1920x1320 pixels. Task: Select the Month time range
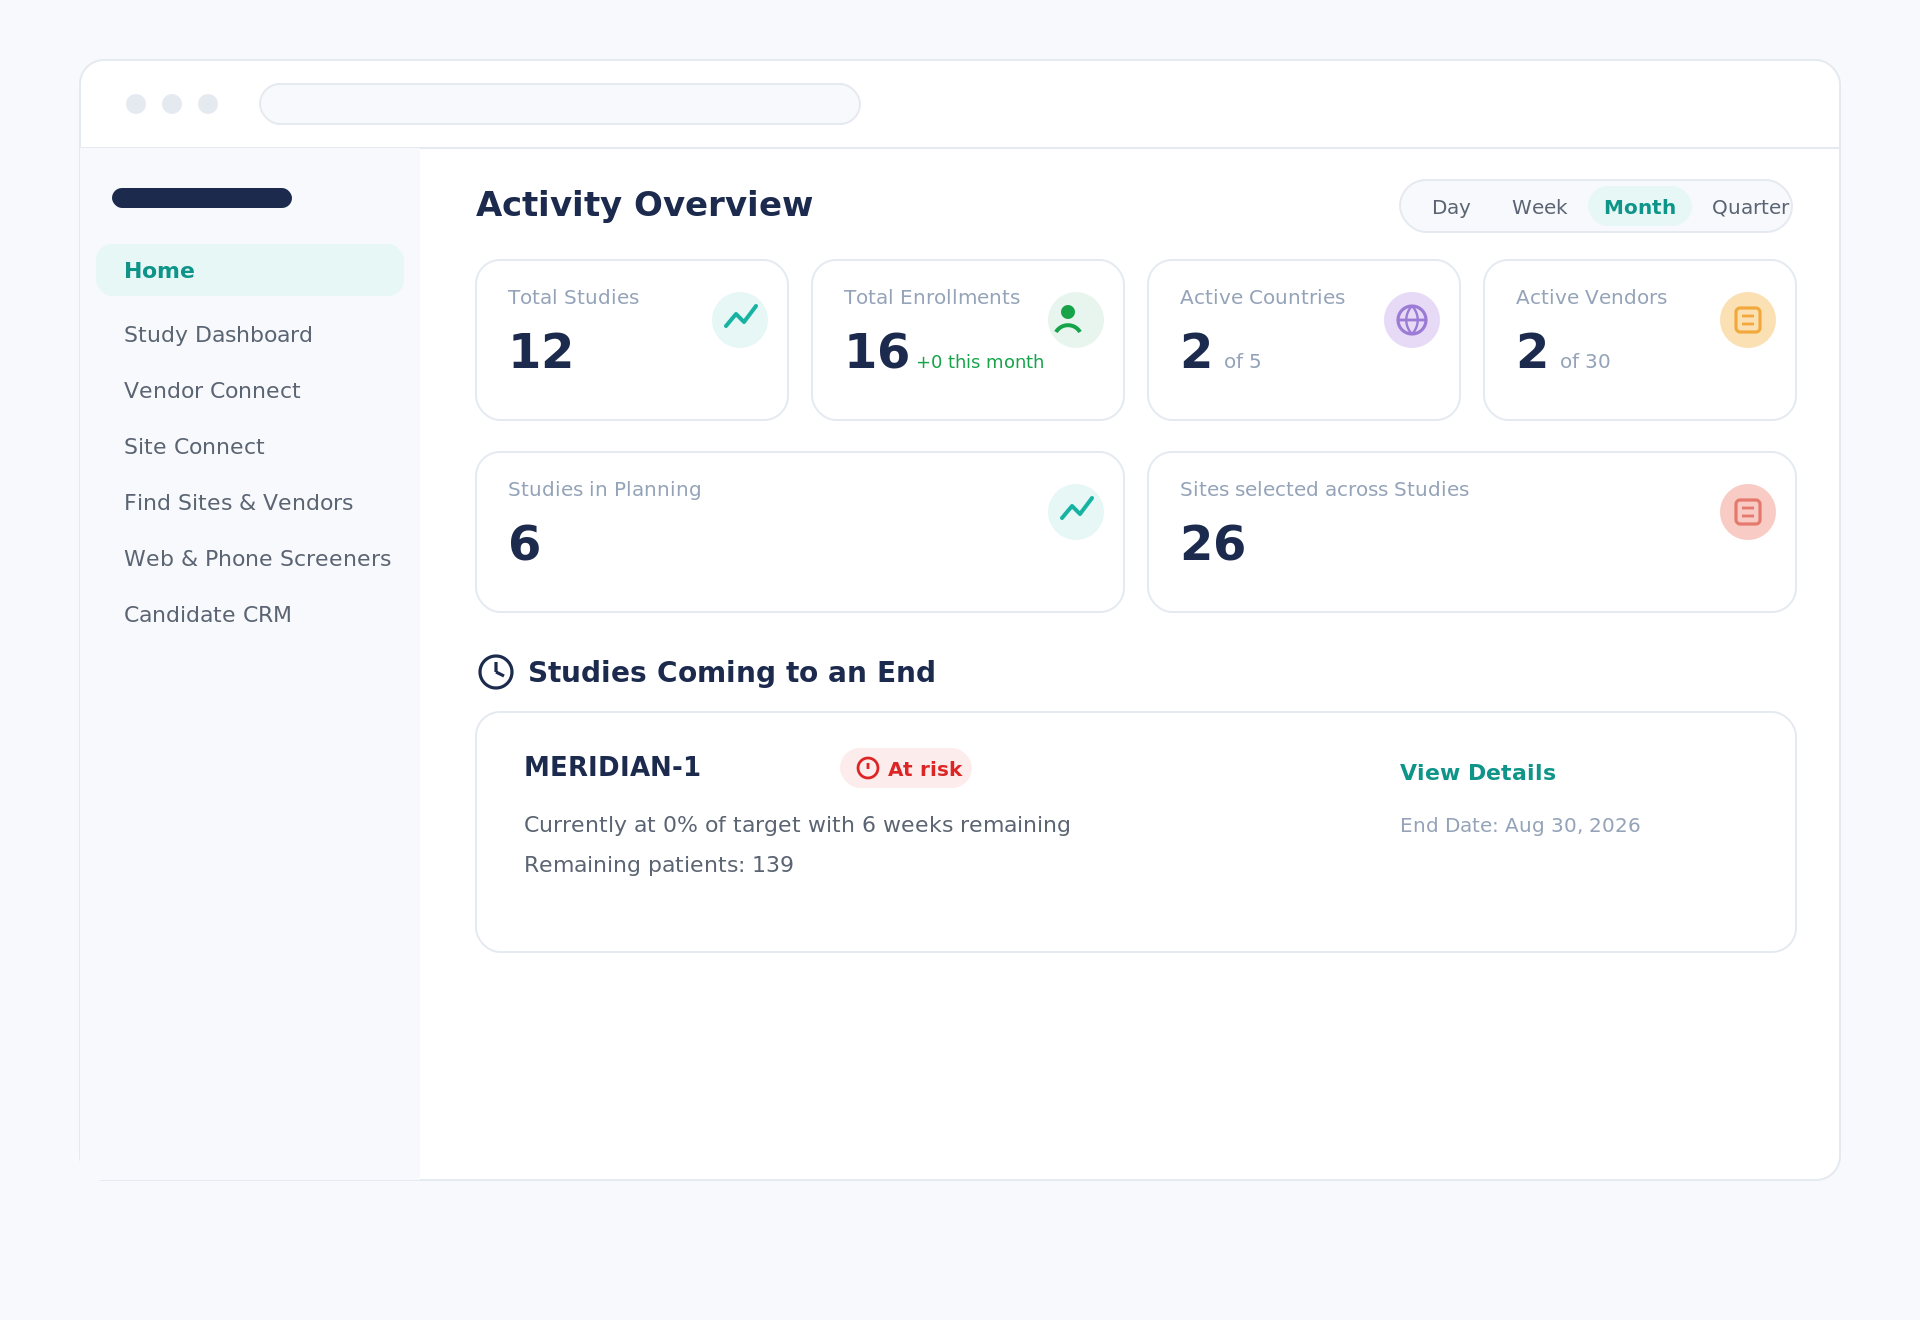click(1640, 207)
